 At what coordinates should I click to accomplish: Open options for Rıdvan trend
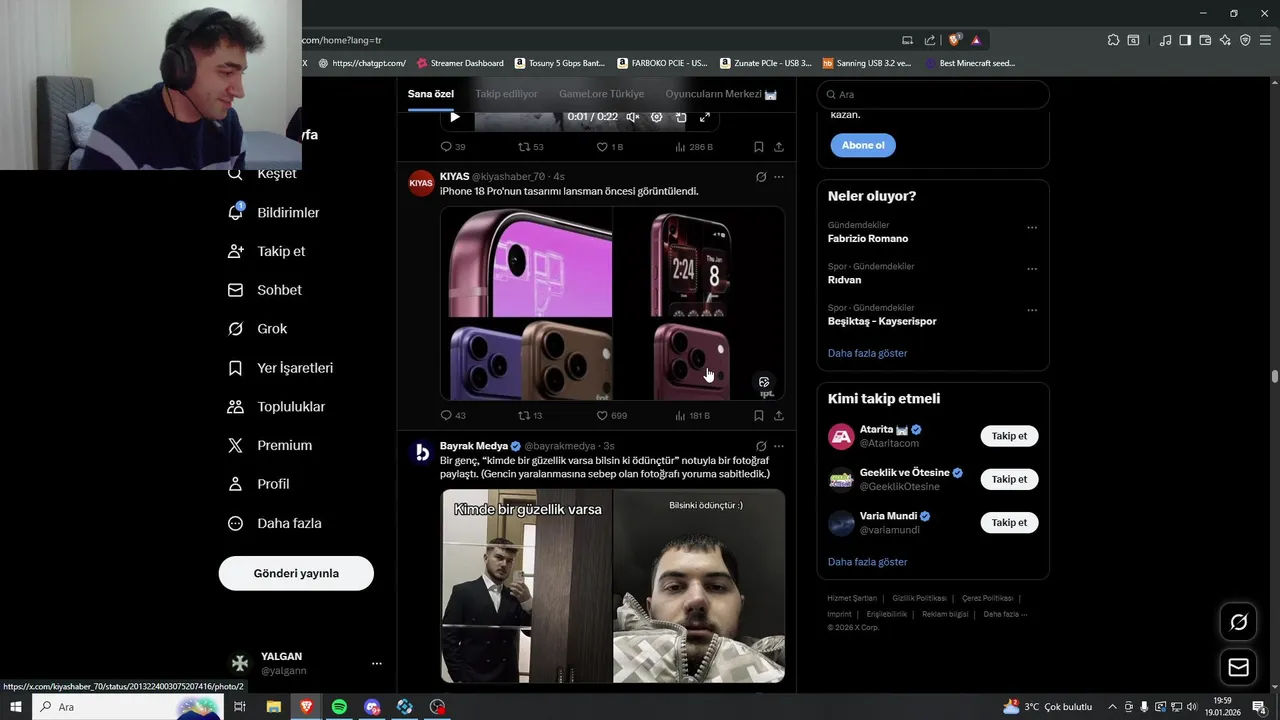1032,269
